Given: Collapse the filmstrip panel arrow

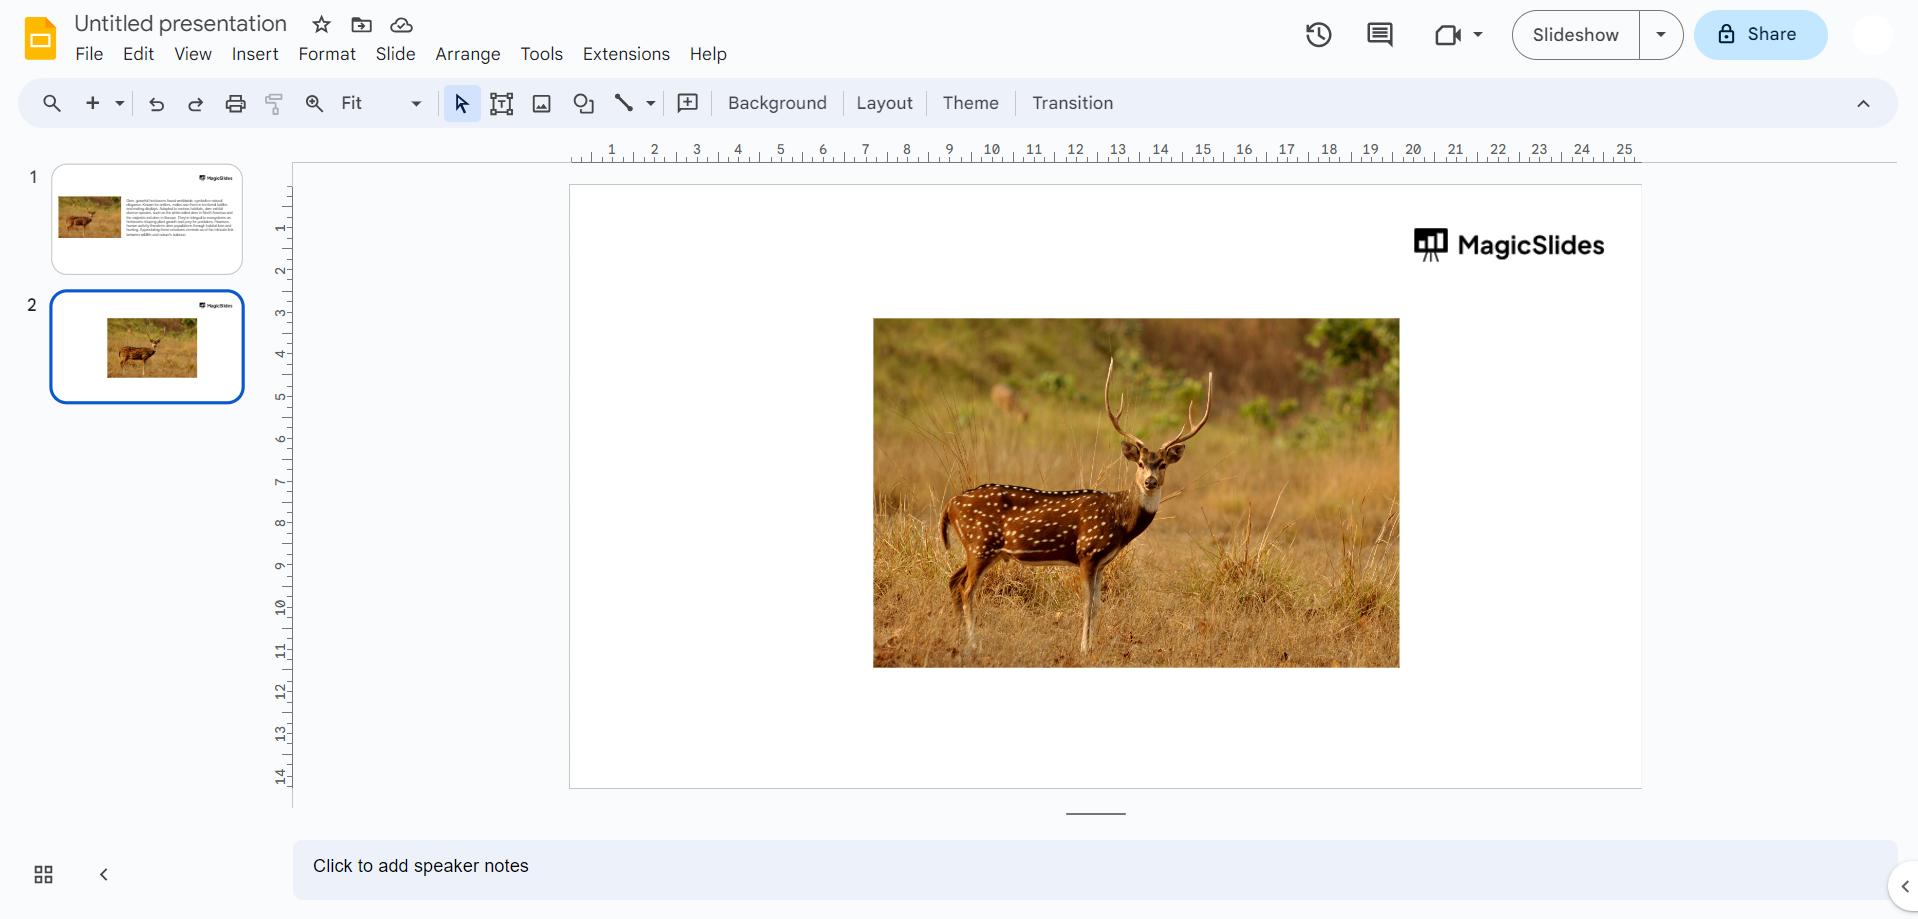Looking at the screenshot, I should click(x=104, y=875).
